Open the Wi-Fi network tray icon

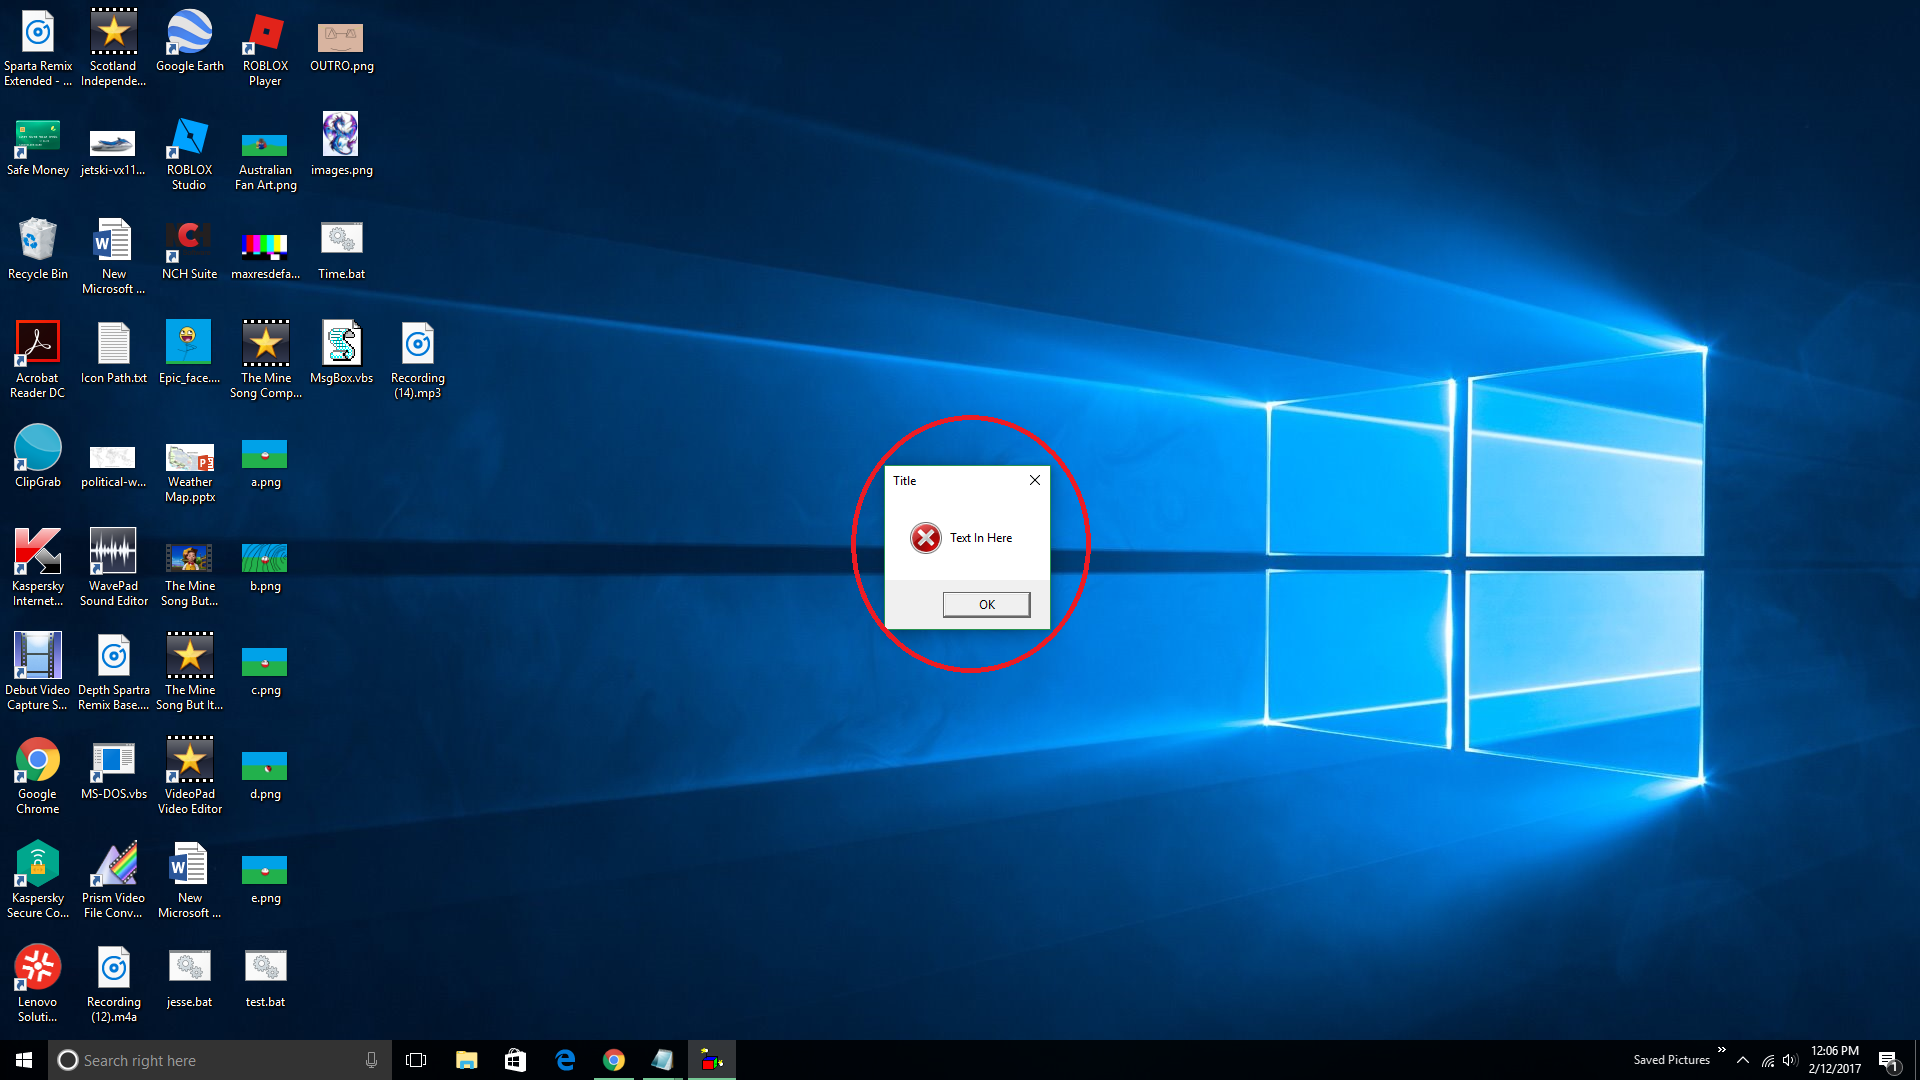tap(1768, 1060)
